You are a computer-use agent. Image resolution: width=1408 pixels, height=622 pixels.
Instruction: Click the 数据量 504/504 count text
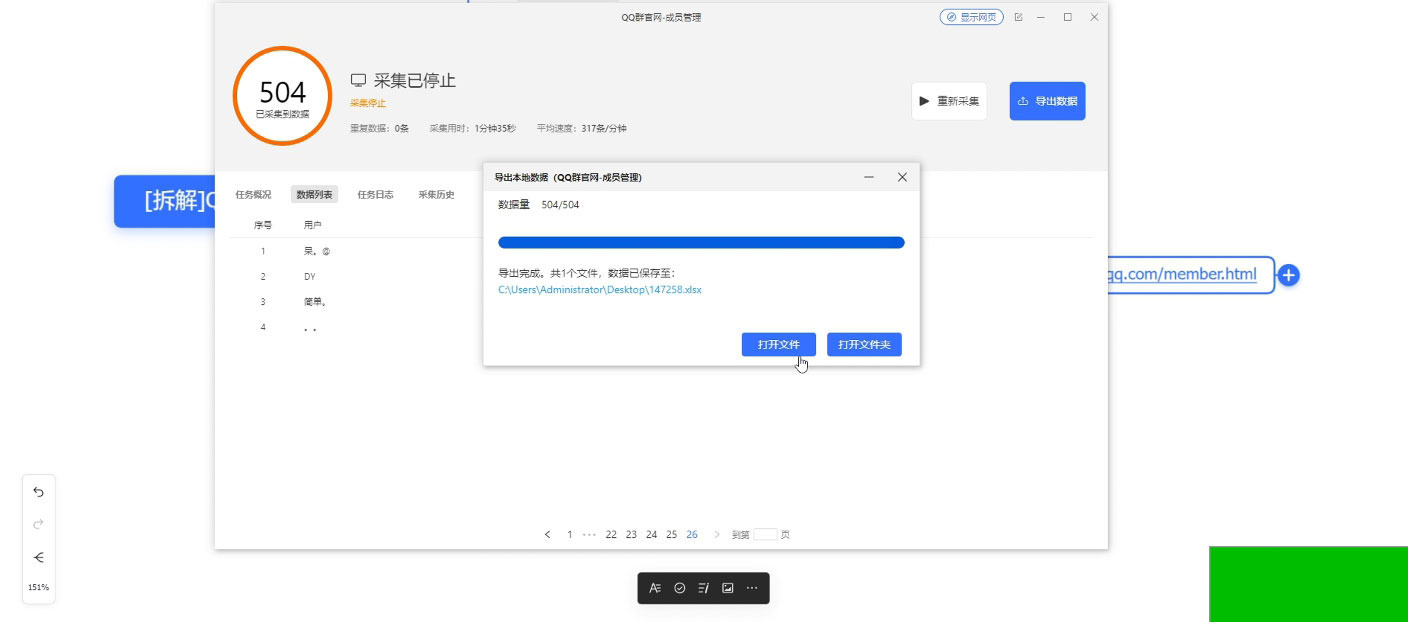coord(538,205)
